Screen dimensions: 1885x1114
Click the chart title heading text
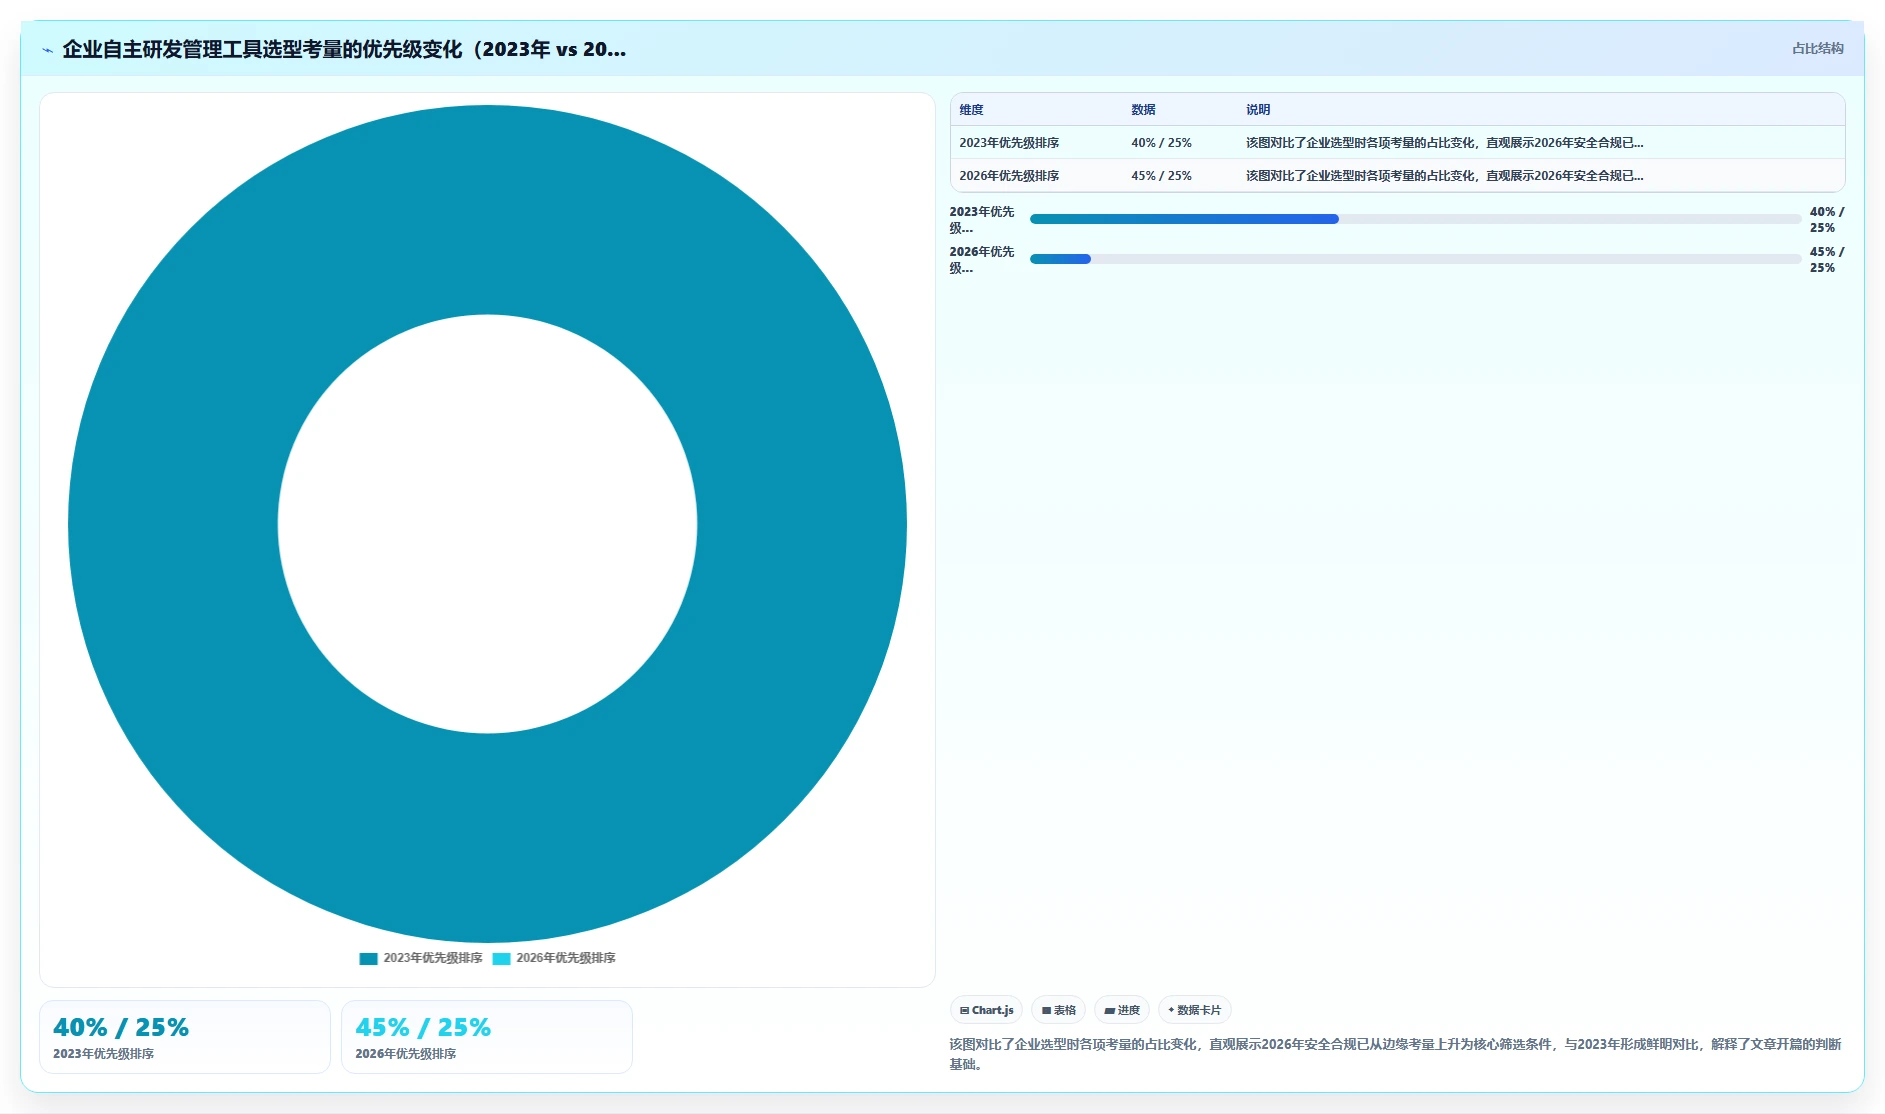344,50
